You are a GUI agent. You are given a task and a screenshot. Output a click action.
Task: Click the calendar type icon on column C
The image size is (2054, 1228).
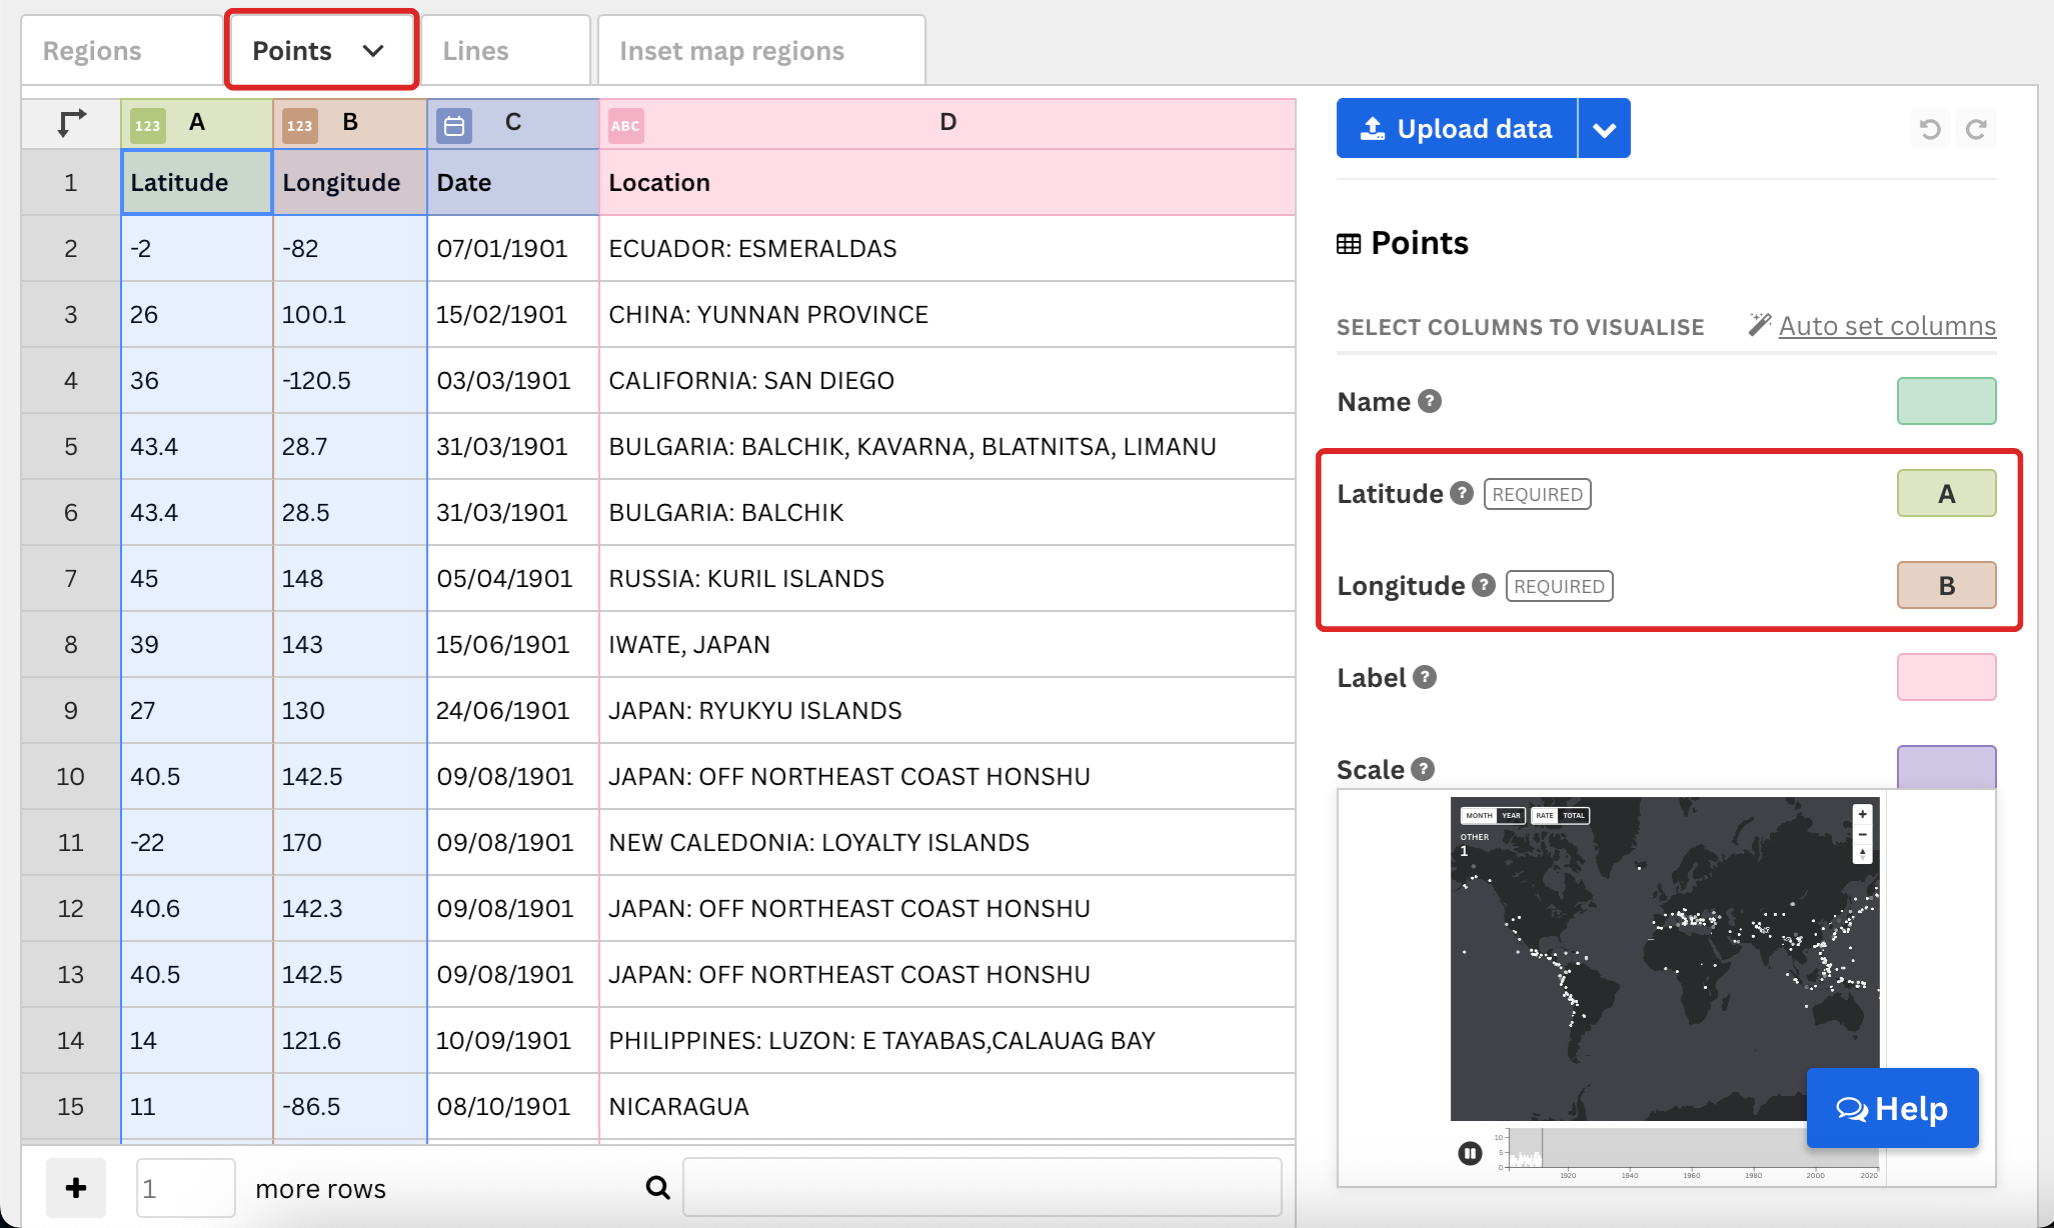click(454, 126)
